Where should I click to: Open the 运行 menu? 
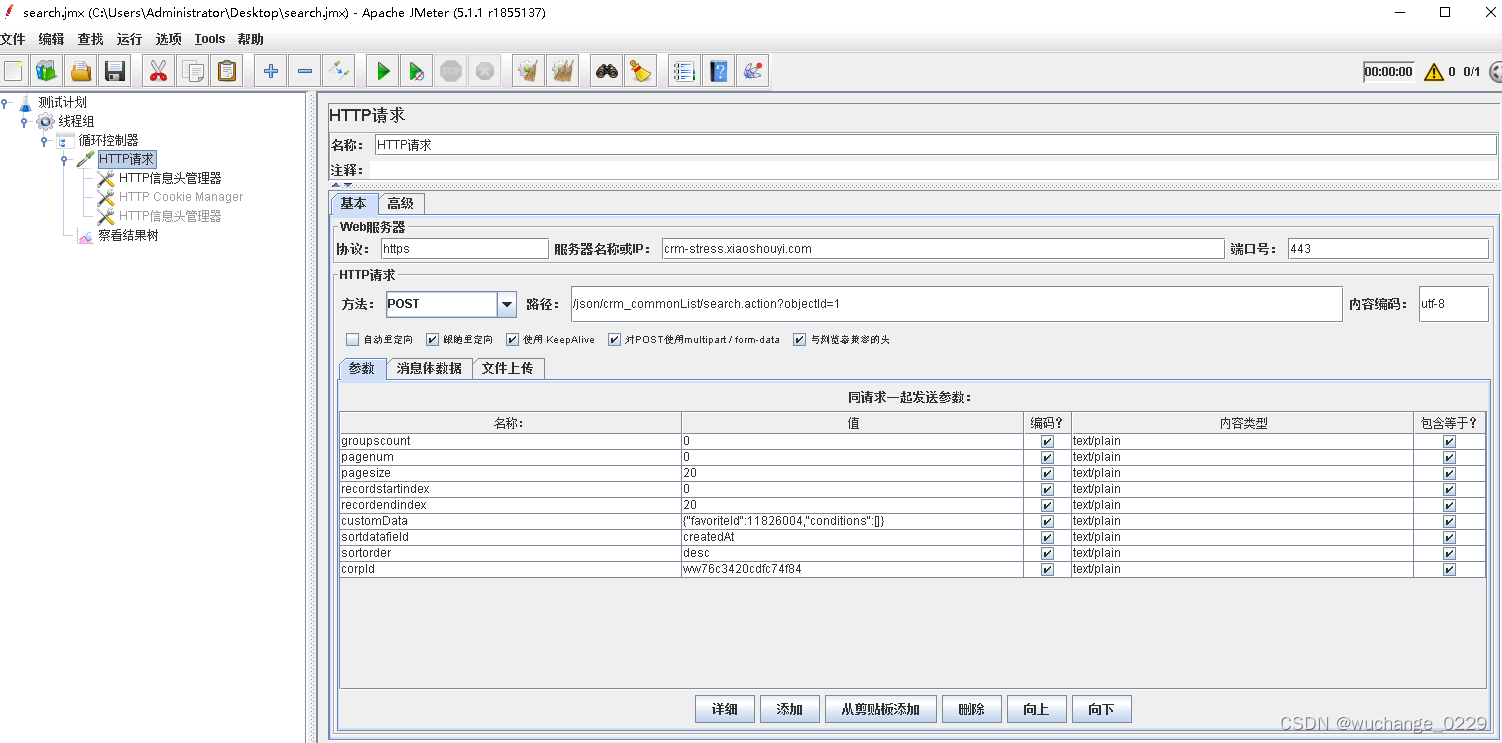[x=128, y=38]
